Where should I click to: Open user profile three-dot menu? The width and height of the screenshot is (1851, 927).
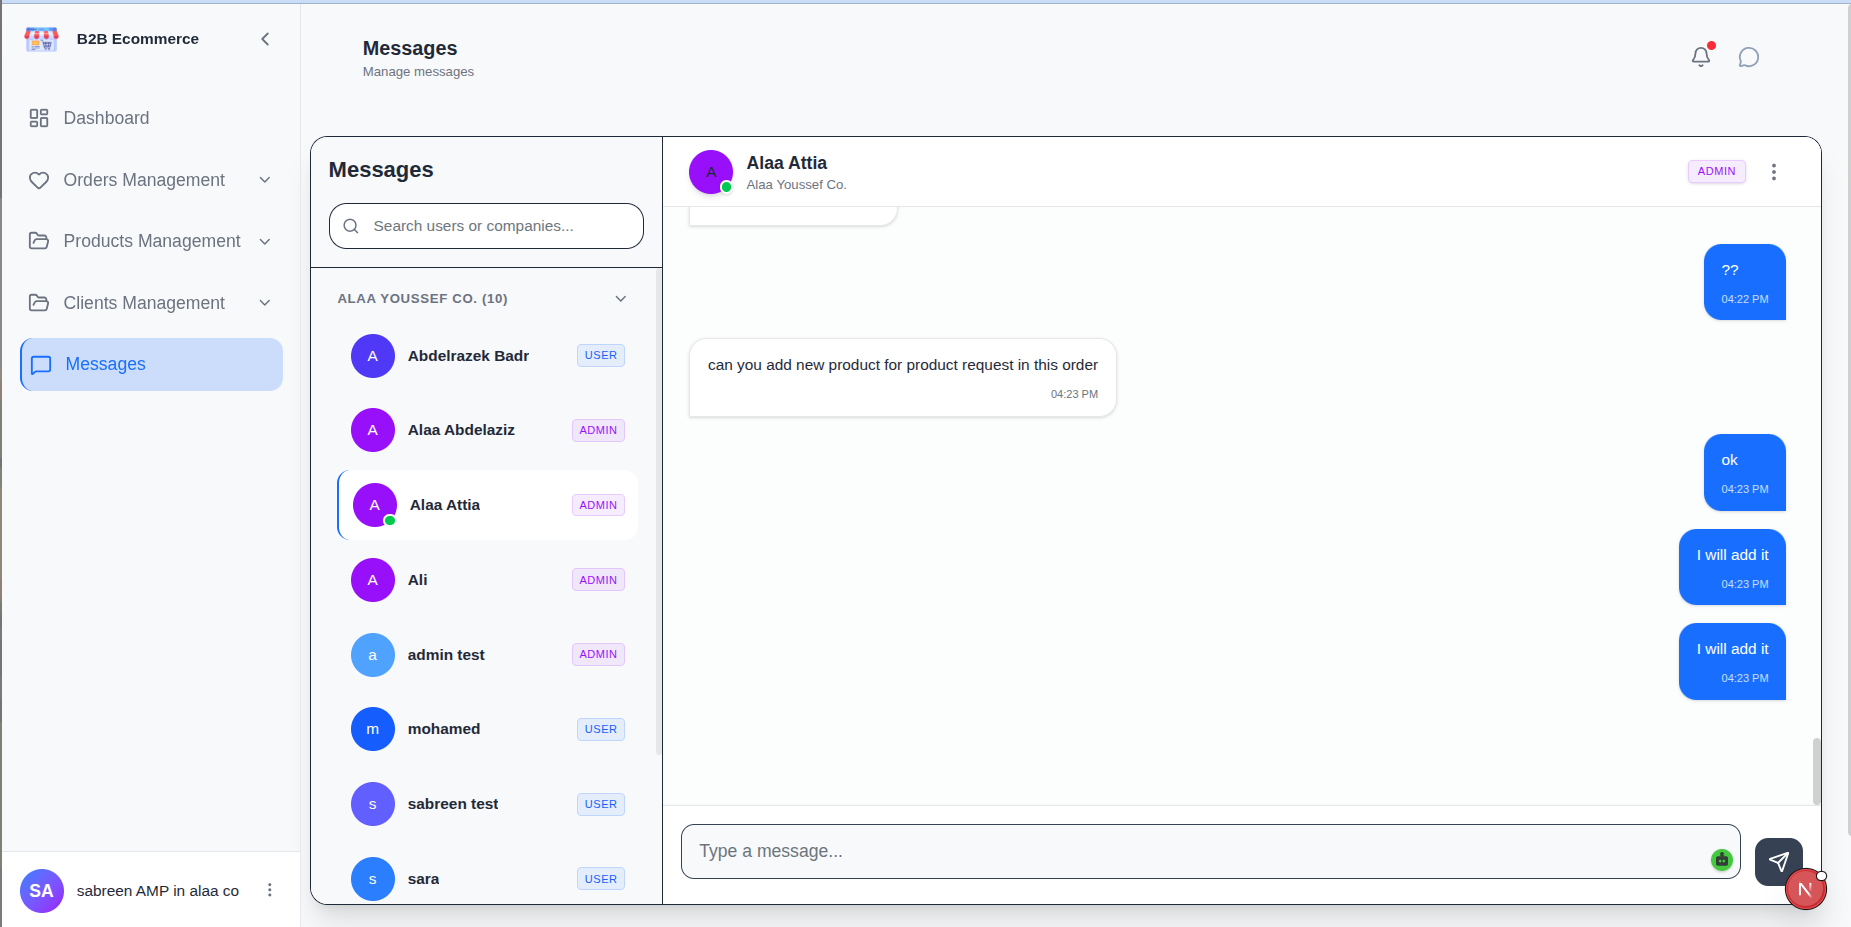pyautogui.click(x=269, y=890)
